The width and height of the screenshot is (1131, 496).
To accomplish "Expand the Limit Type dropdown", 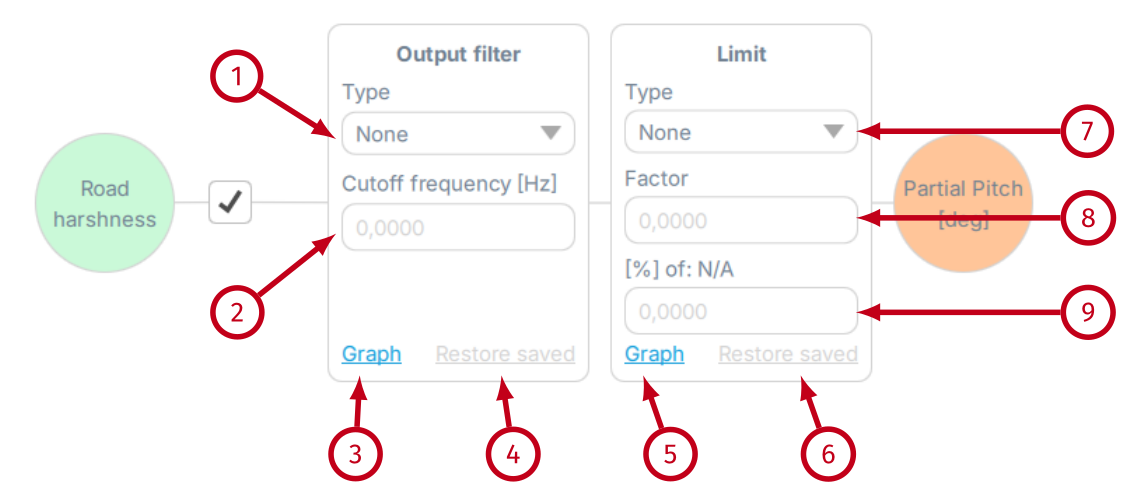I will coord(741,132).
